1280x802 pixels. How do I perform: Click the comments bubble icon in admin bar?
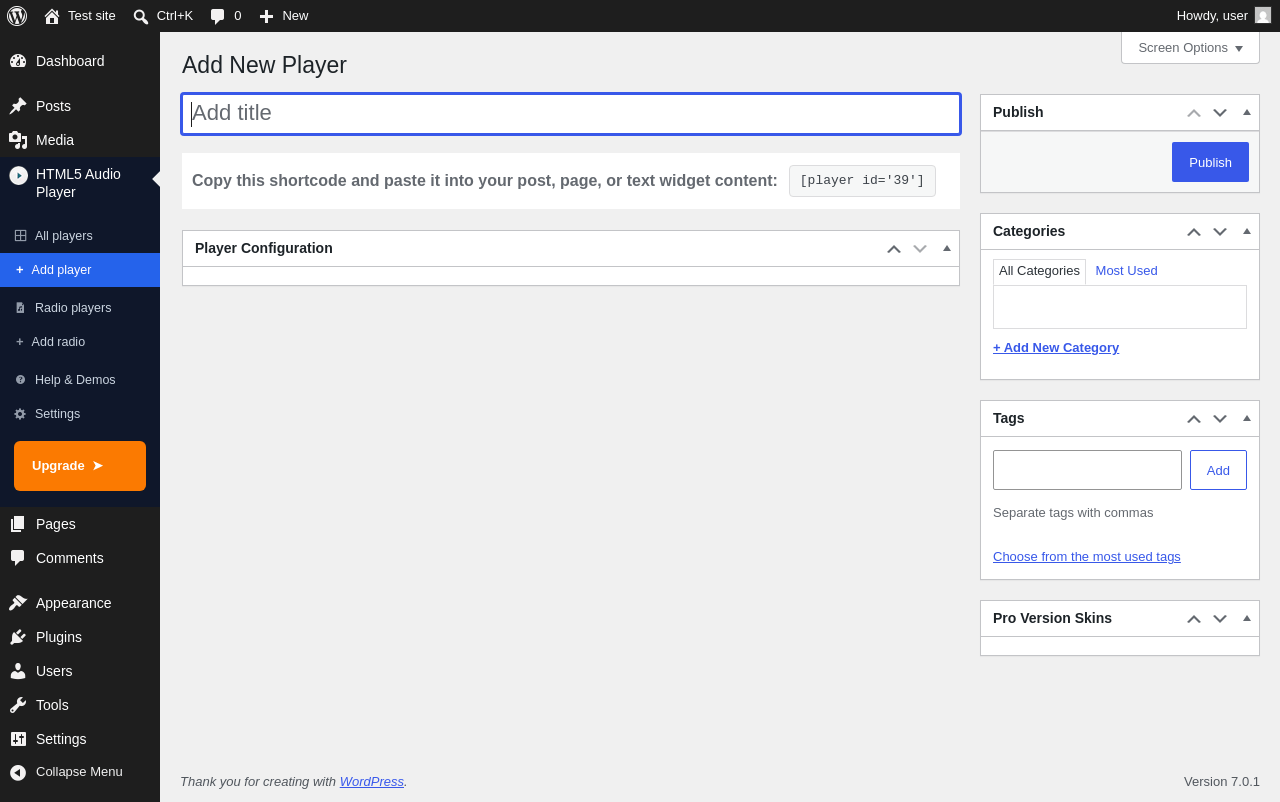217,16
